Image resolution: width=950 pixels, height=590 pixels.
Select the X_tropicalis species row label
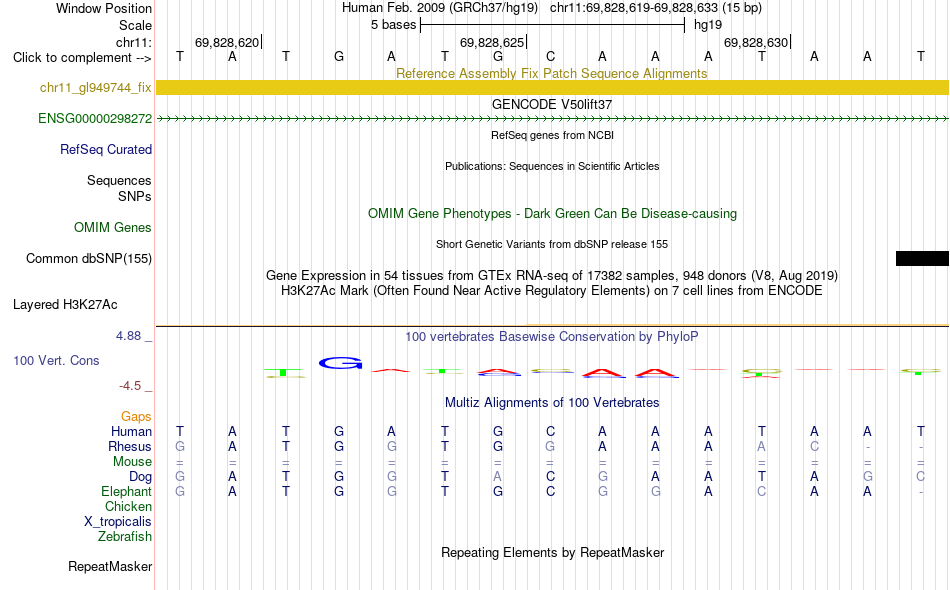118,522
